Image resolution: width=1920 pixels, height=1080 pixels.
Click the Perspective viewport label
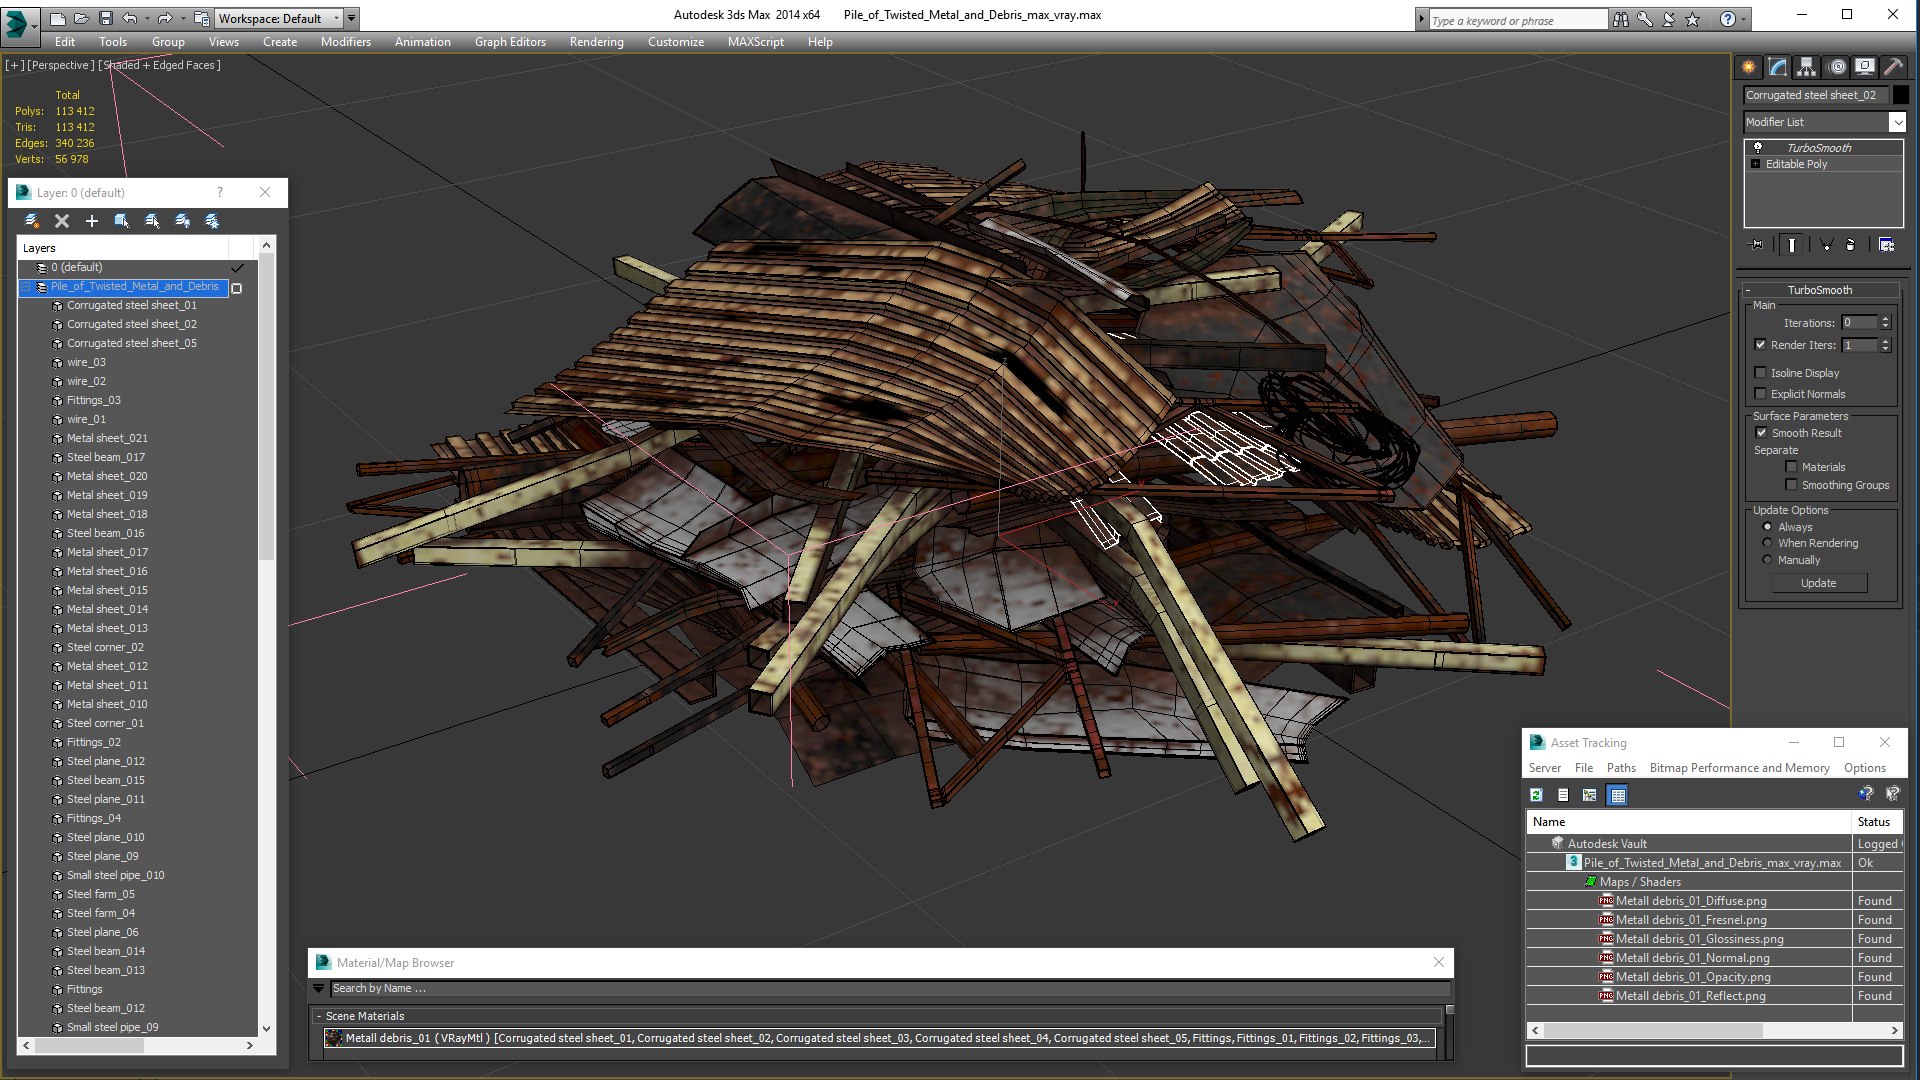[x=59, y=65]
